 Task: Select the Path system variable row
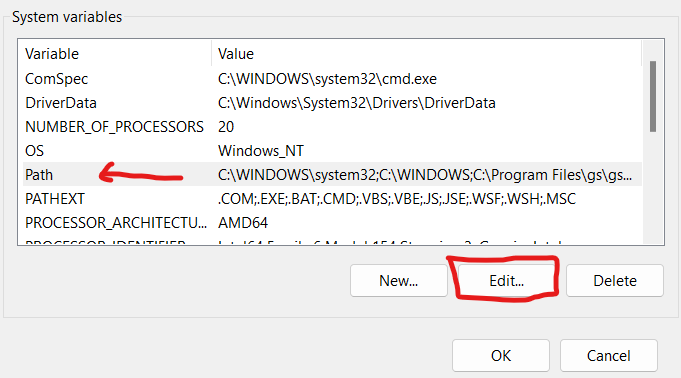332,175
